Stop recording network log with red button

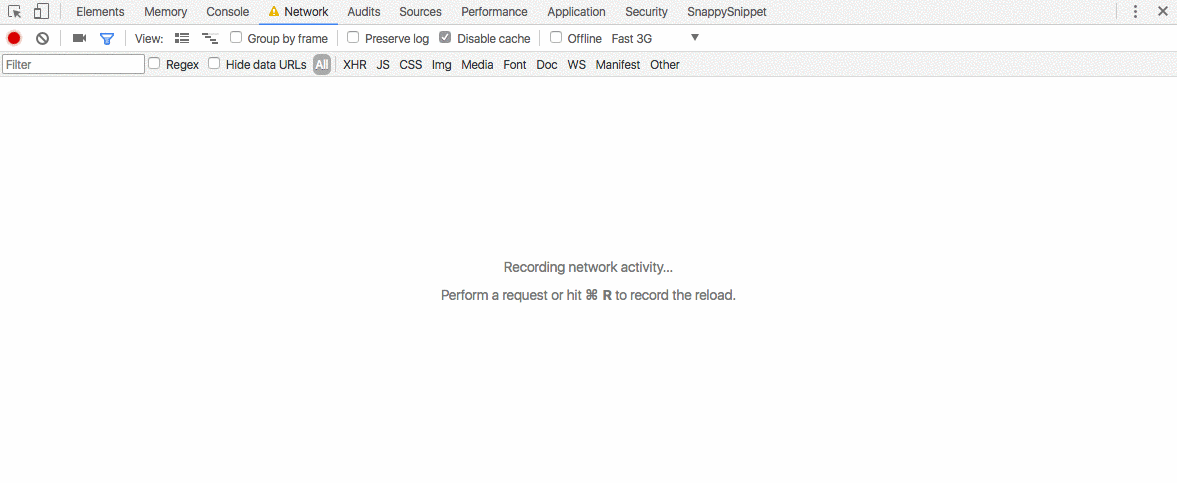tap(14, 38)
